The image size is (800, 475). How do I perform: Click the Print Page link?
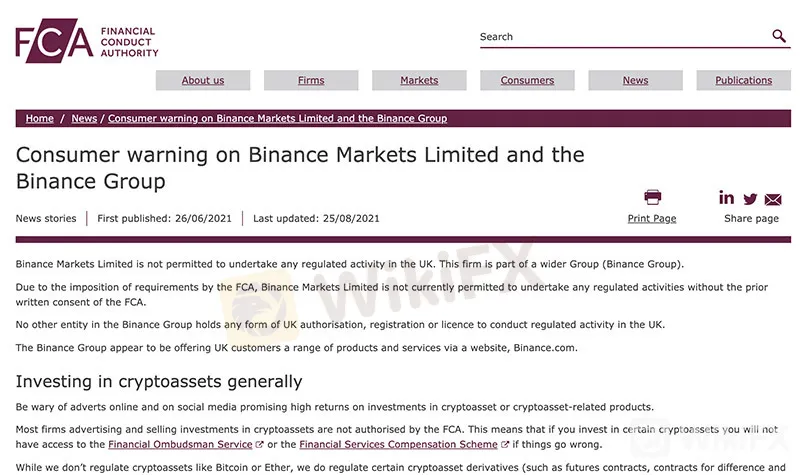652,218
